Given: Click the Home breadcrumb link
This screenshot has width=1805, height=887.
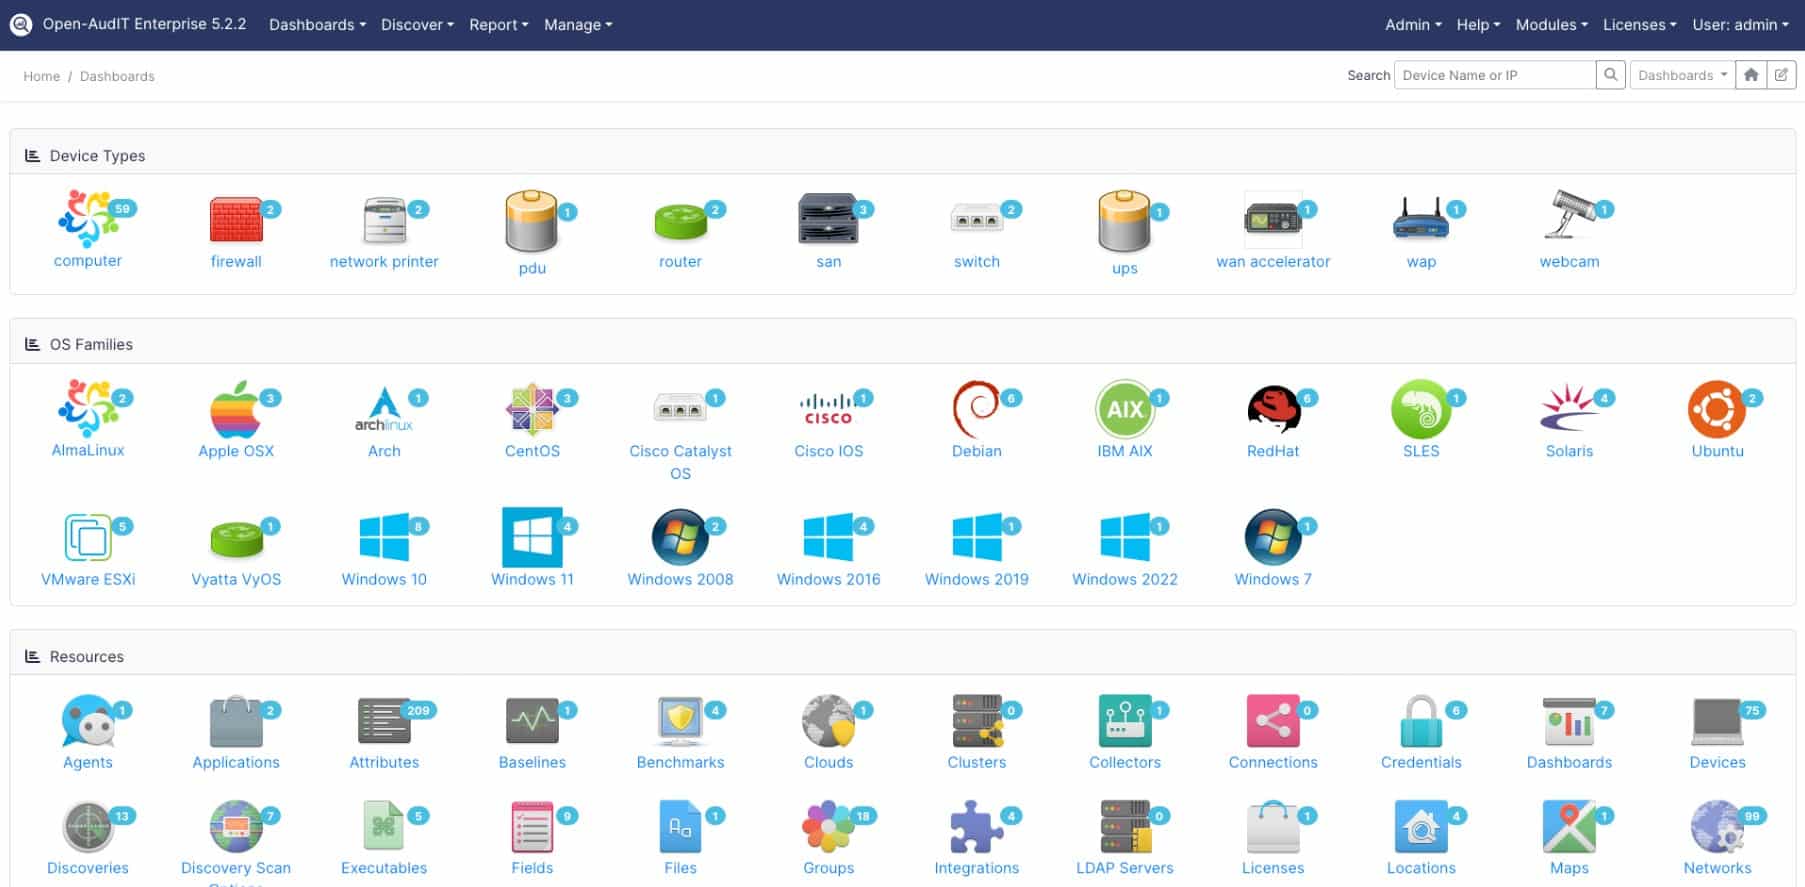Looking at the screenshot, I should coord(42,76).
